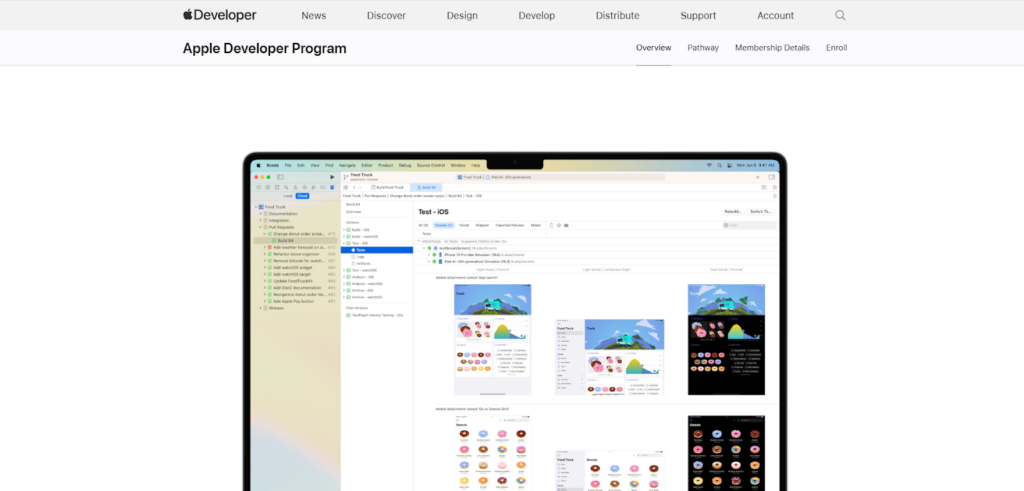The width and height of the screenshot is (1024, 491).
Task: Open the News menu on the Apple Developer site
Action: pos(313,16)
